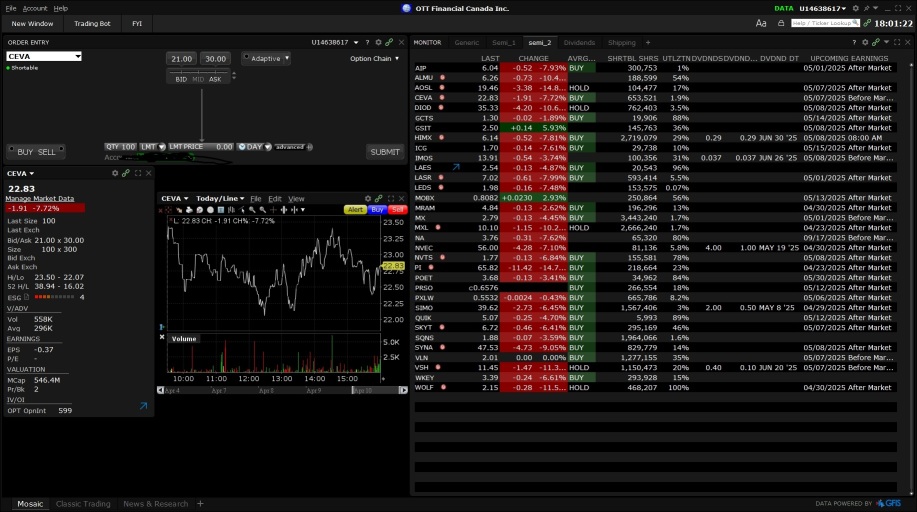Click New Window button

point(32,23)
